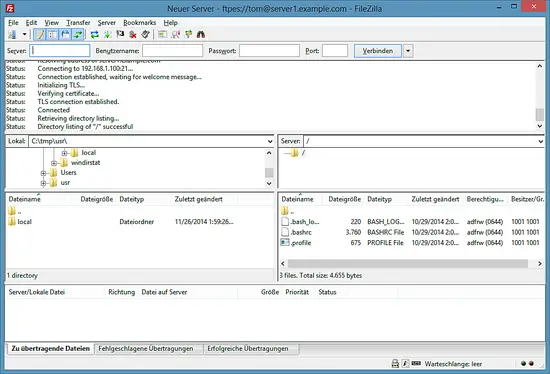Toggle synchronized browsing icon
This screenshot has height=374, width=550.
pos(188,34)
